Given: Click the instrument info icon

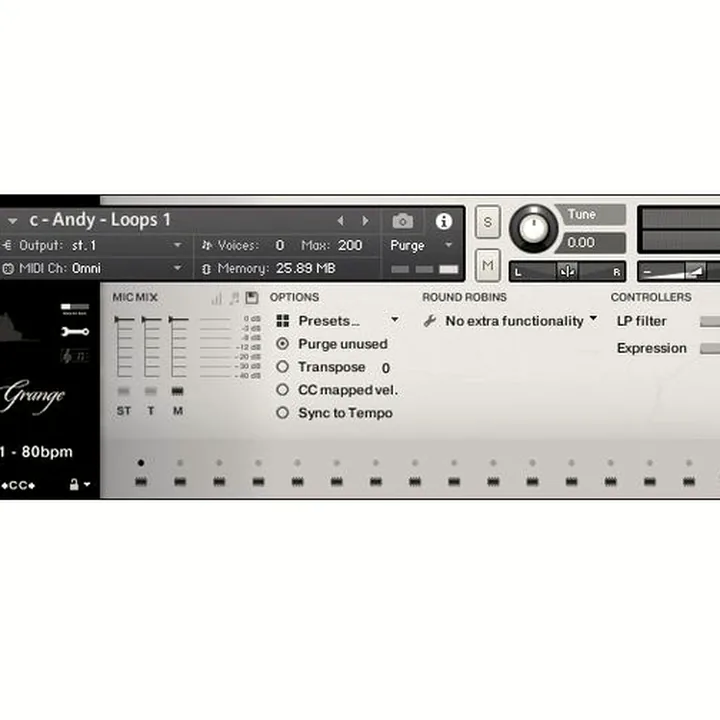Looking at the screenshot, I should click(x=444, y=221).
